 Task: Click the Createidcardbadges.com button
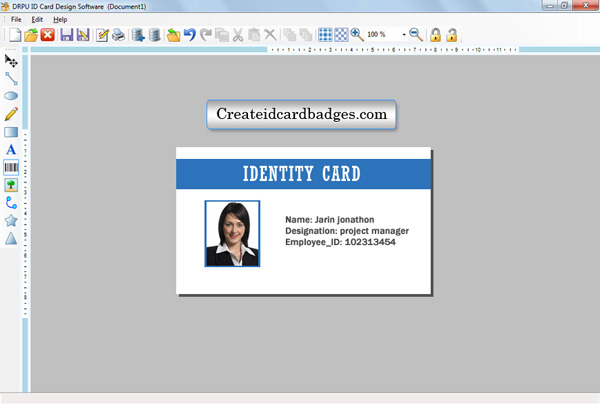(x=302, y=114)
